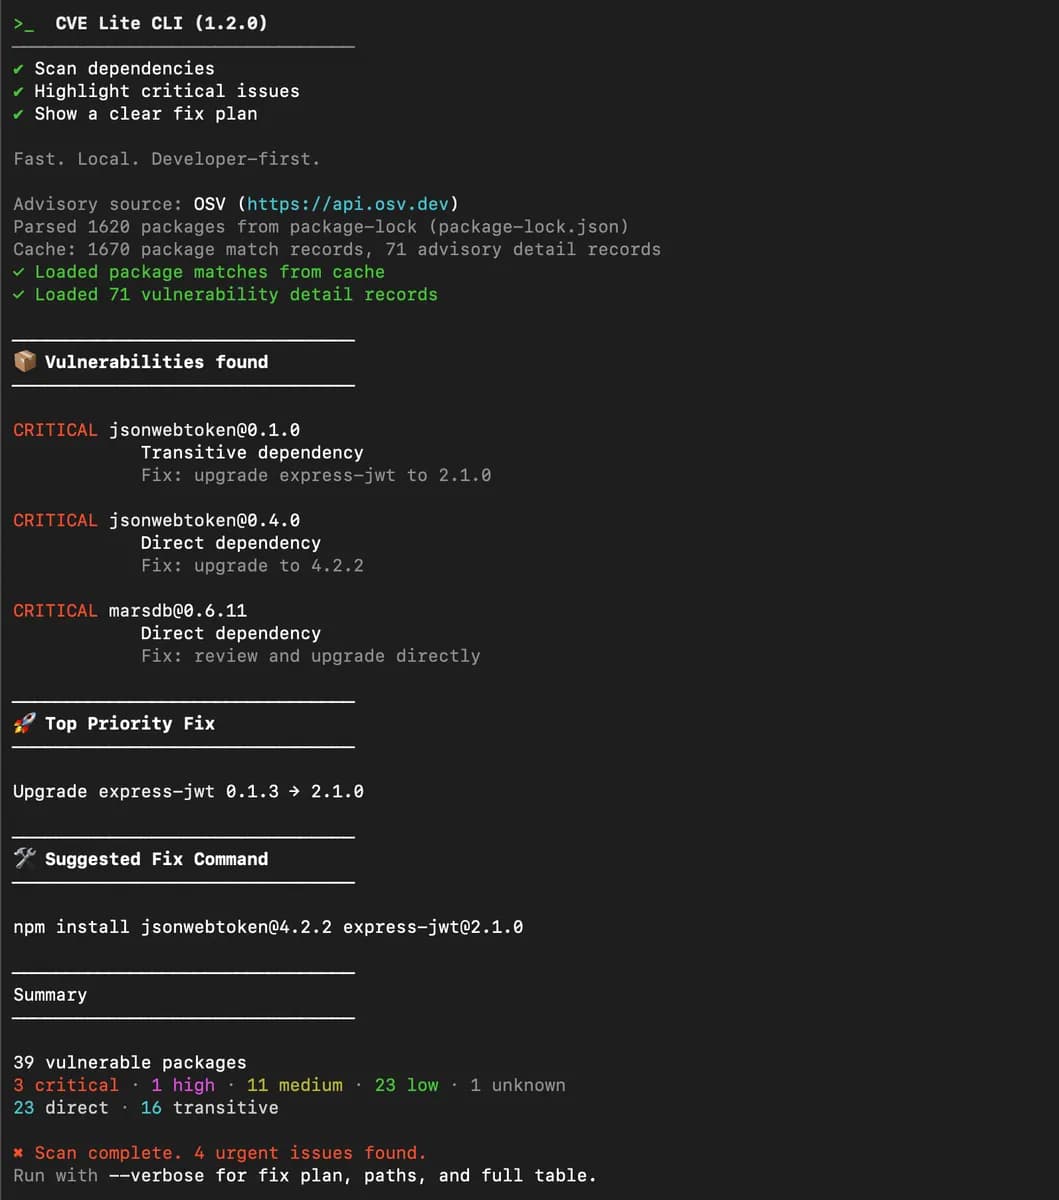
Task: Click the checkmark beside Scan dependencies
Action: point(19,68)
